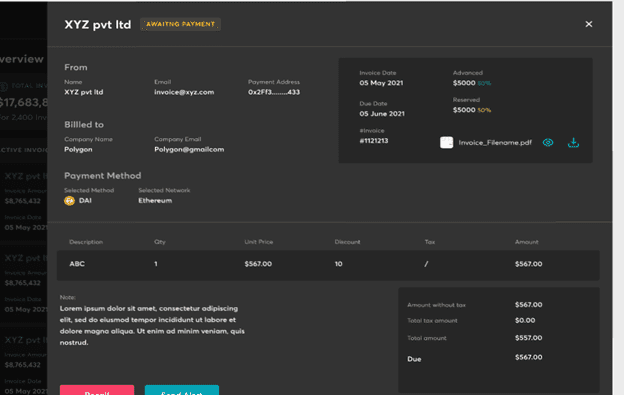
Task: Click the Amount without tax $567.00 value
Action: pyautogui.click(x=528, y=304)
